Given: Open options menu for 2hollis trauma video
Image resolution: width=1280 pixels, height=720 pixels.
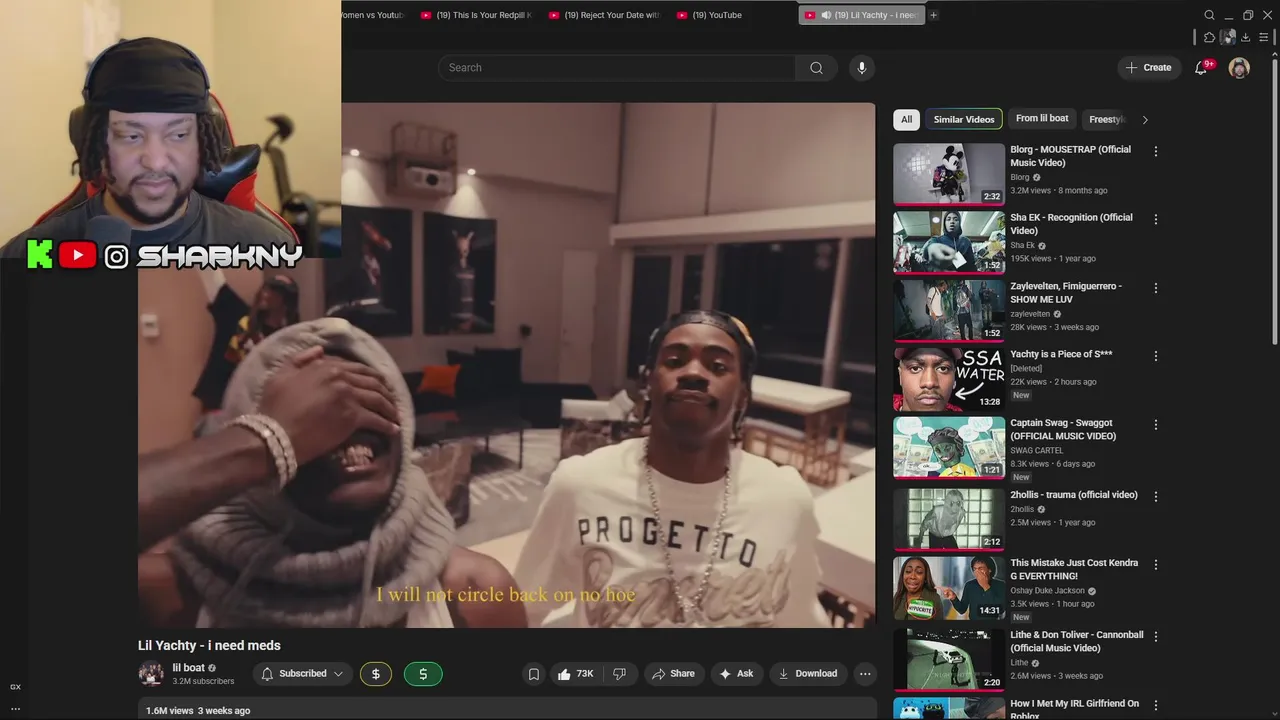Looking at the screenshot, I should click(1156, 496).
